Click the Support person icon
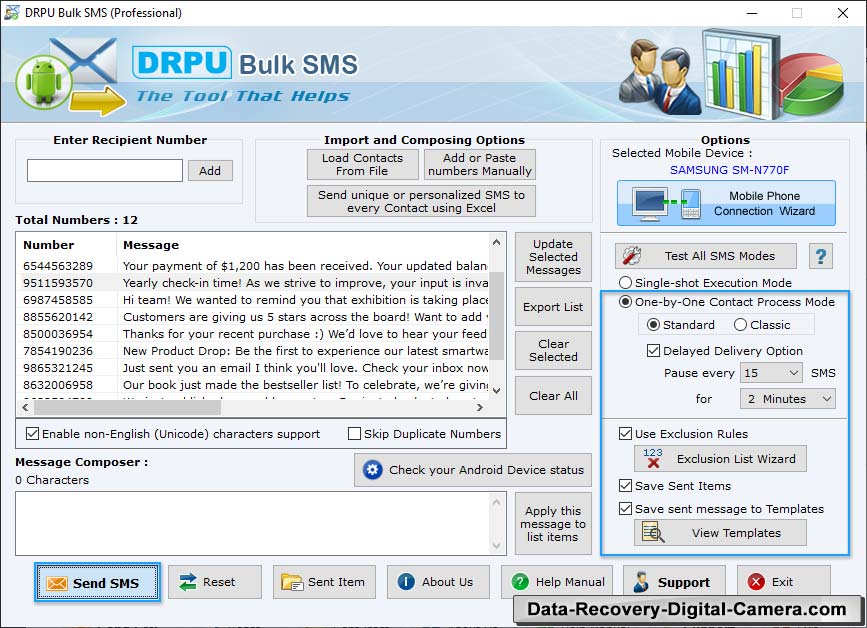 point(641,582)
